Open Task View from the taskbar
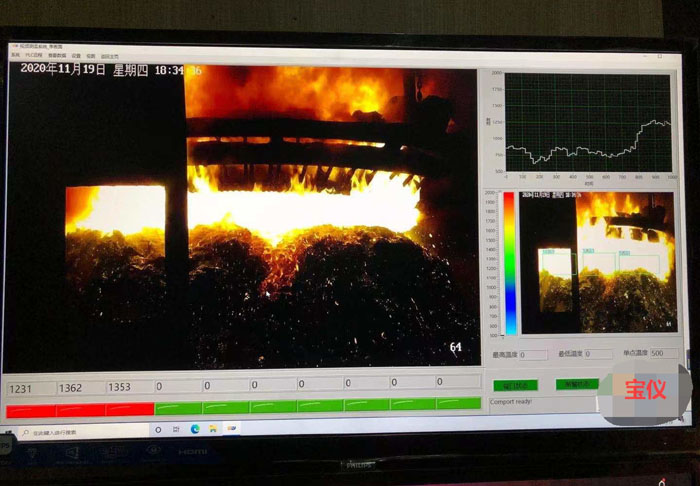This screenshot has height=486, width=700. 177,429
